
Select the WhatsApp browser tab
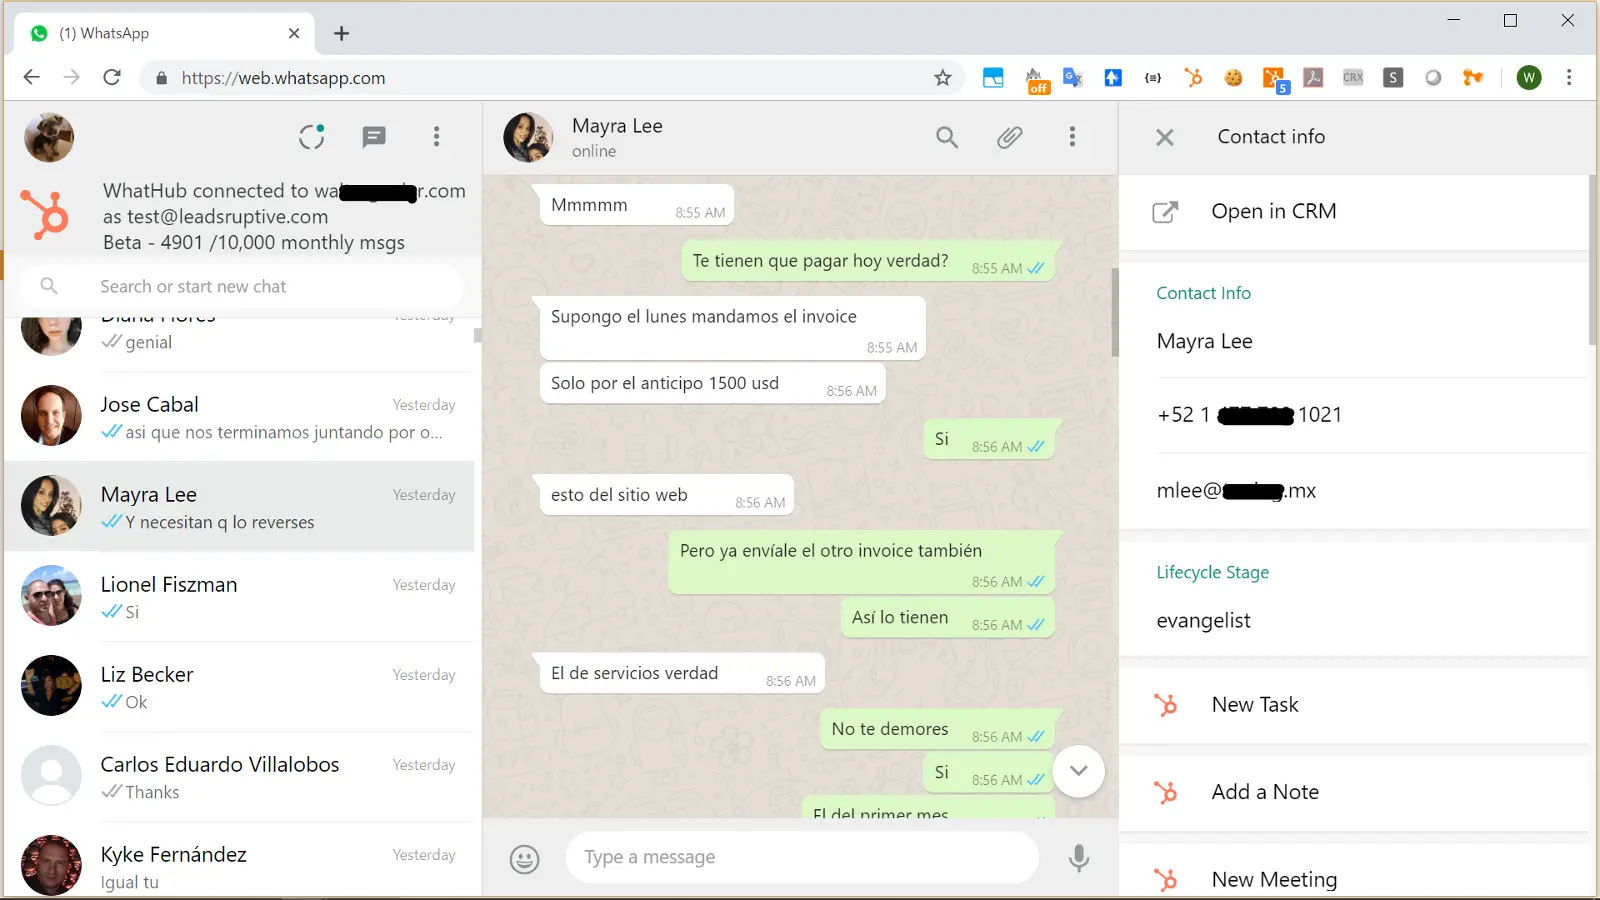(160, 32)
